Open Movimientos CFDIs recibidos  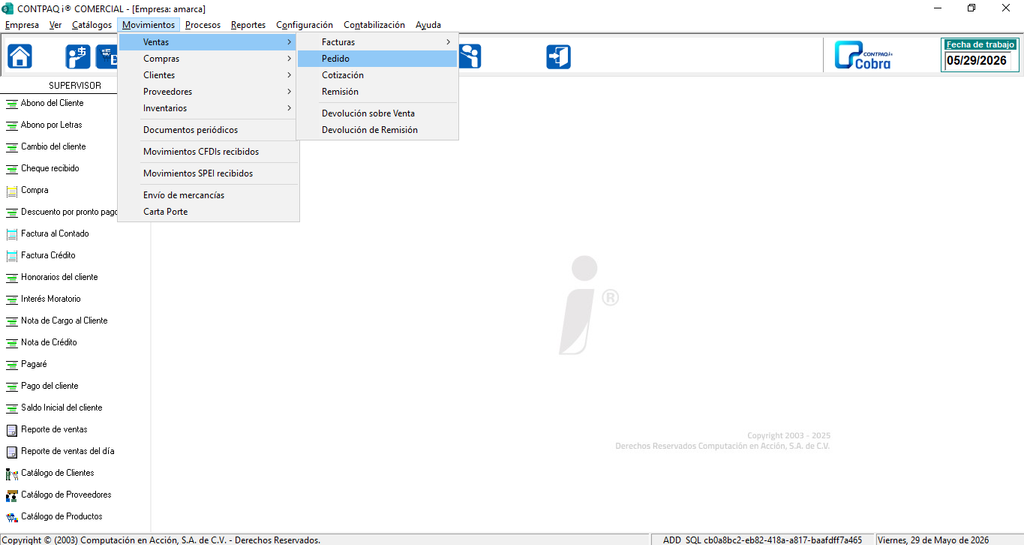(208, 151)
